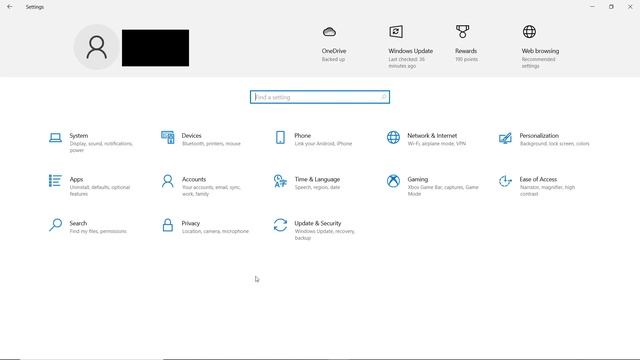Open Time & Language label

[x=317, y=179]
